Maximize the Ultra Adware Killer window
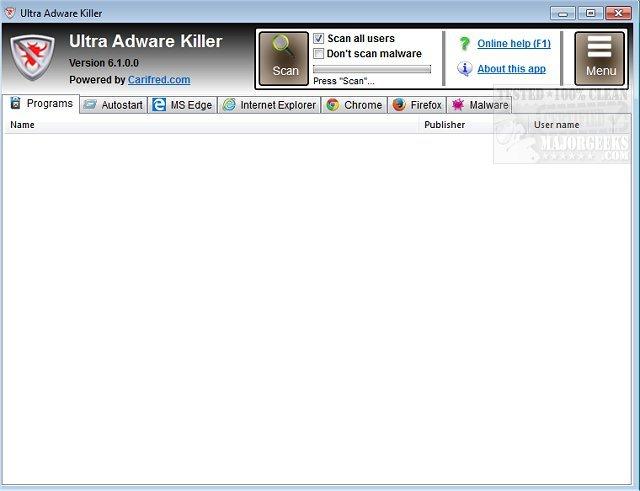 [590, 13]
